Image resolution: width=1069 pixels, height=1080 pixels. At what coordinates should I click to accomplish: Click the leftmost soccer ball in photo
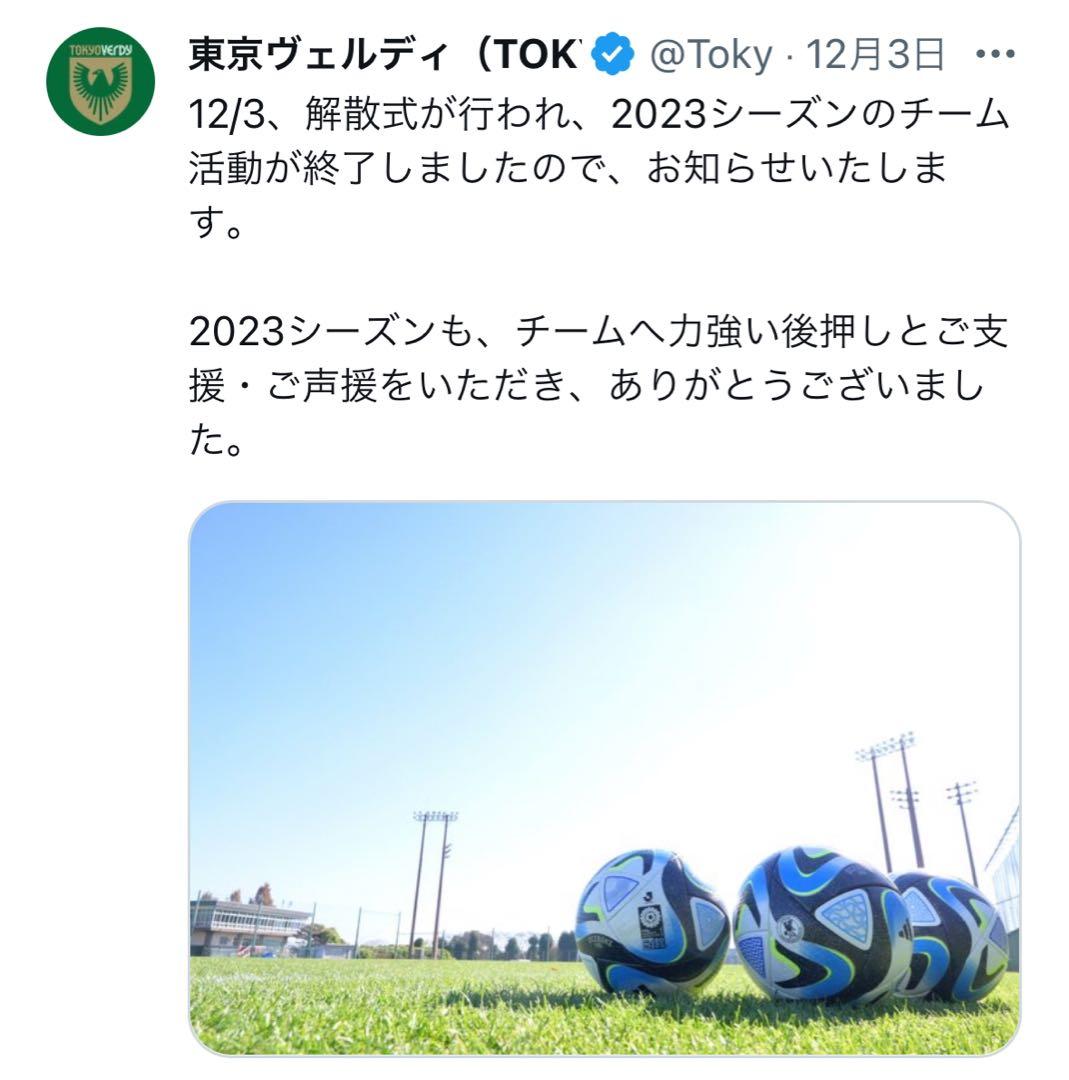(x=651, y=921)
